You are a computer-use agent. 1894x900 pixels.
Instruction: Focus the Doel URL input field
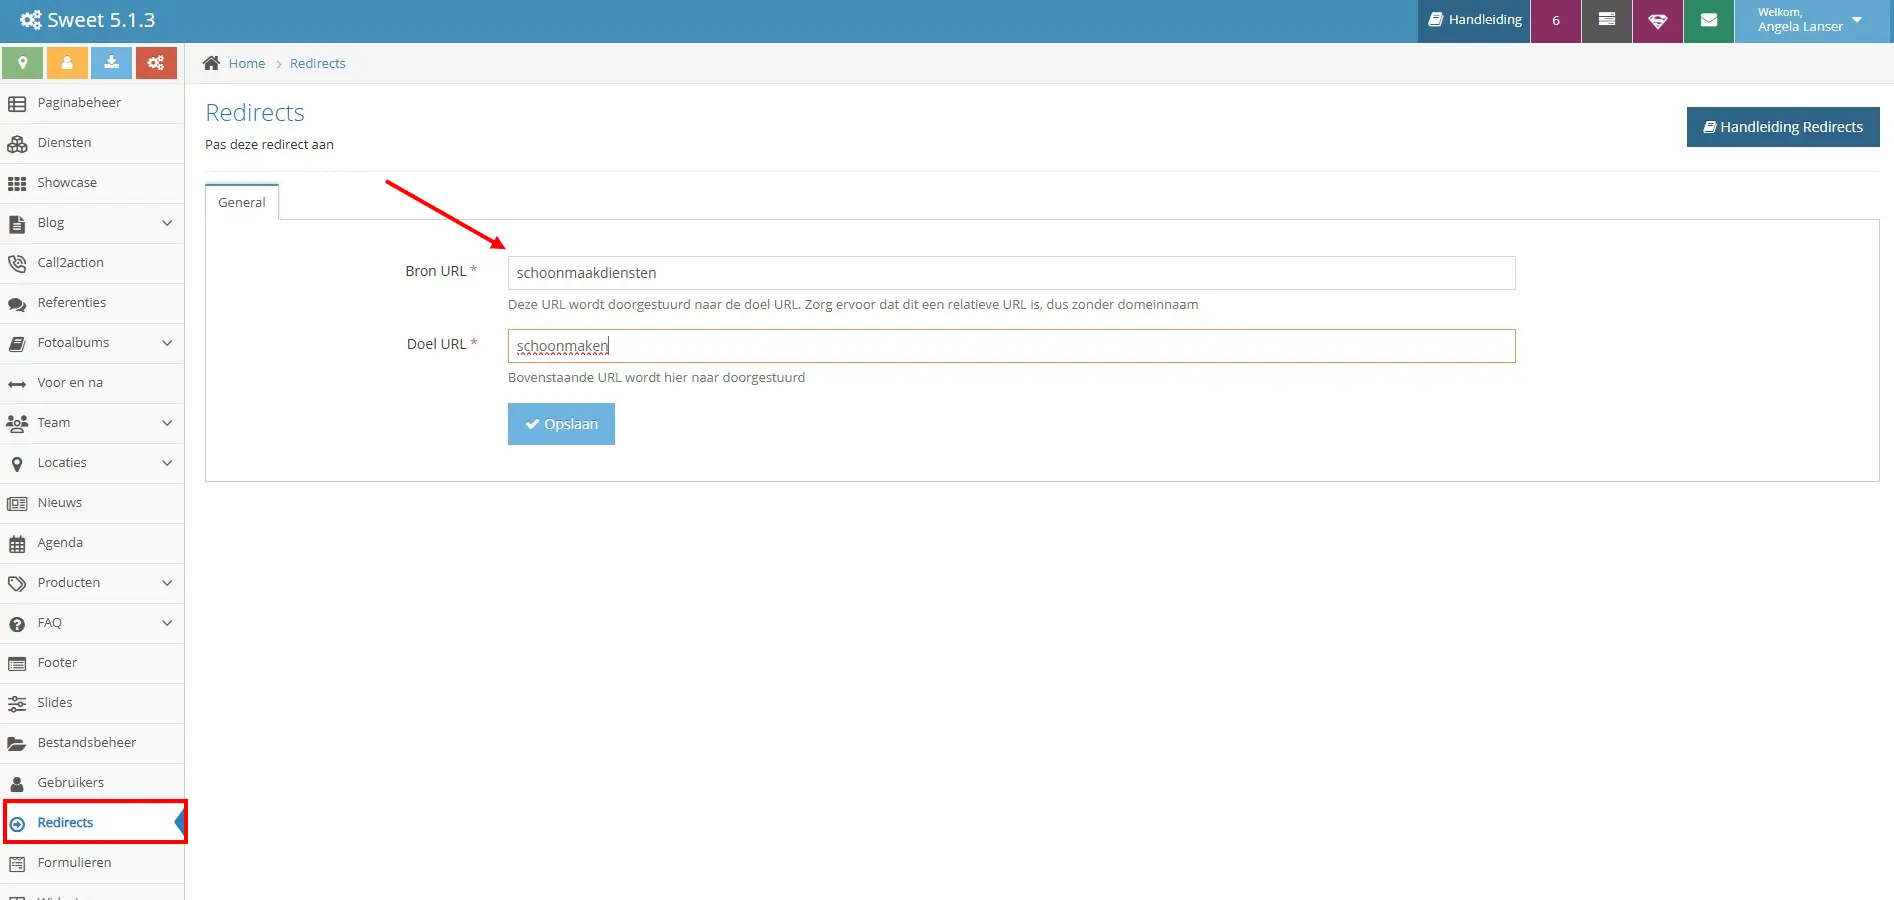[1011, 346]
